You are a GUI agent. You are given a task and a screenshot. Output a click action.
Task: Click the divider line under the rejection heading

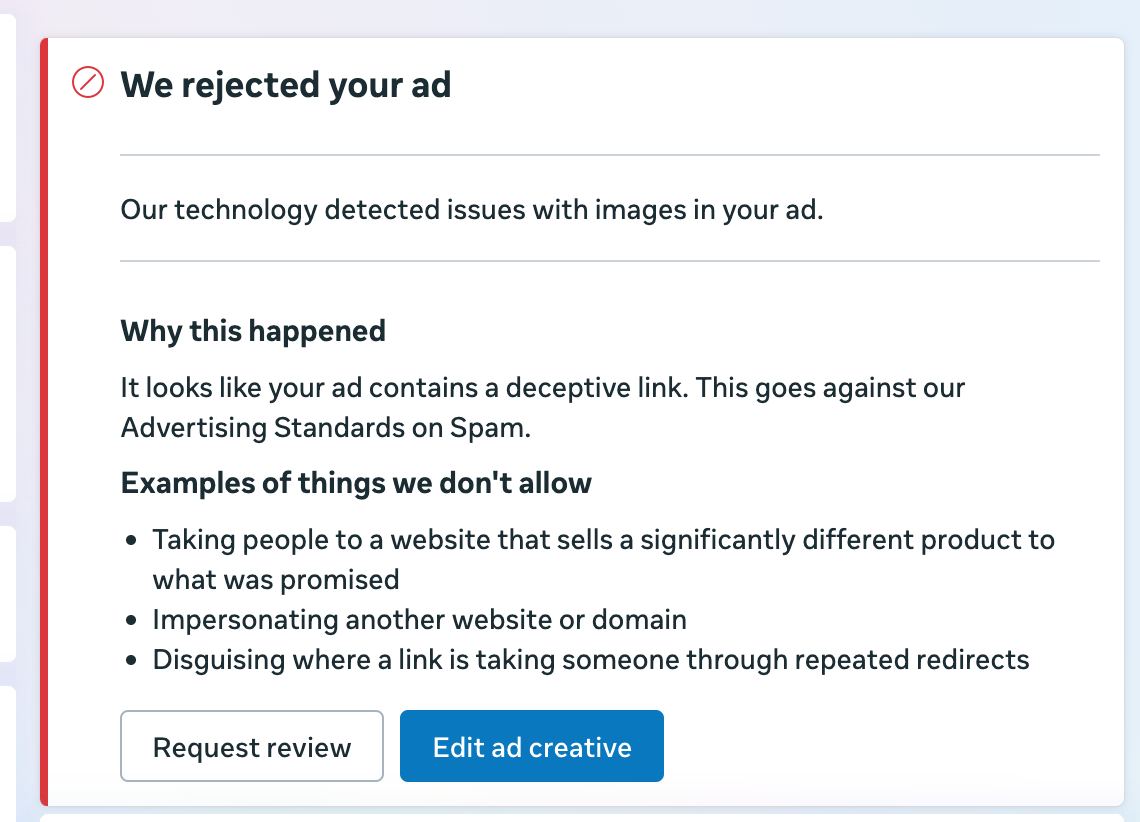point(609,155)
